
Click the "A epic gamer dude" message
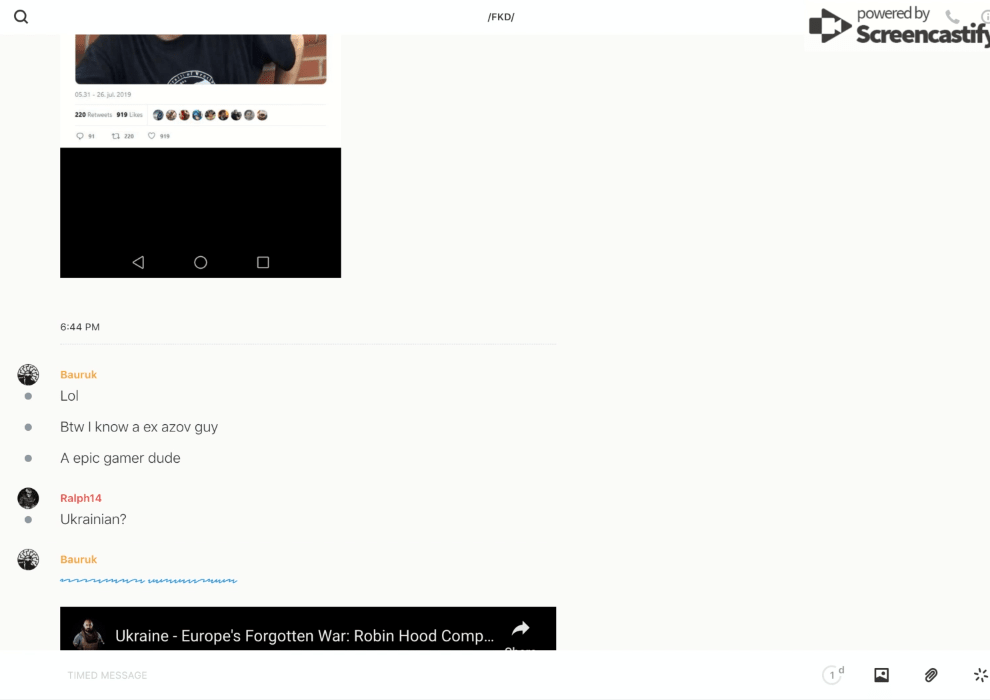pos(120,458)
